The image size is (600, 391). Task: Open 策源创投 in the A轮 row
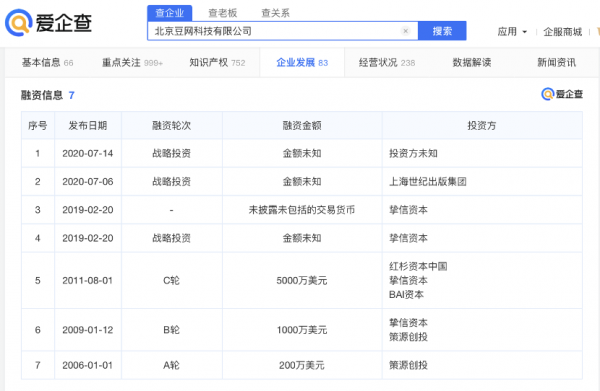(408, 365)
